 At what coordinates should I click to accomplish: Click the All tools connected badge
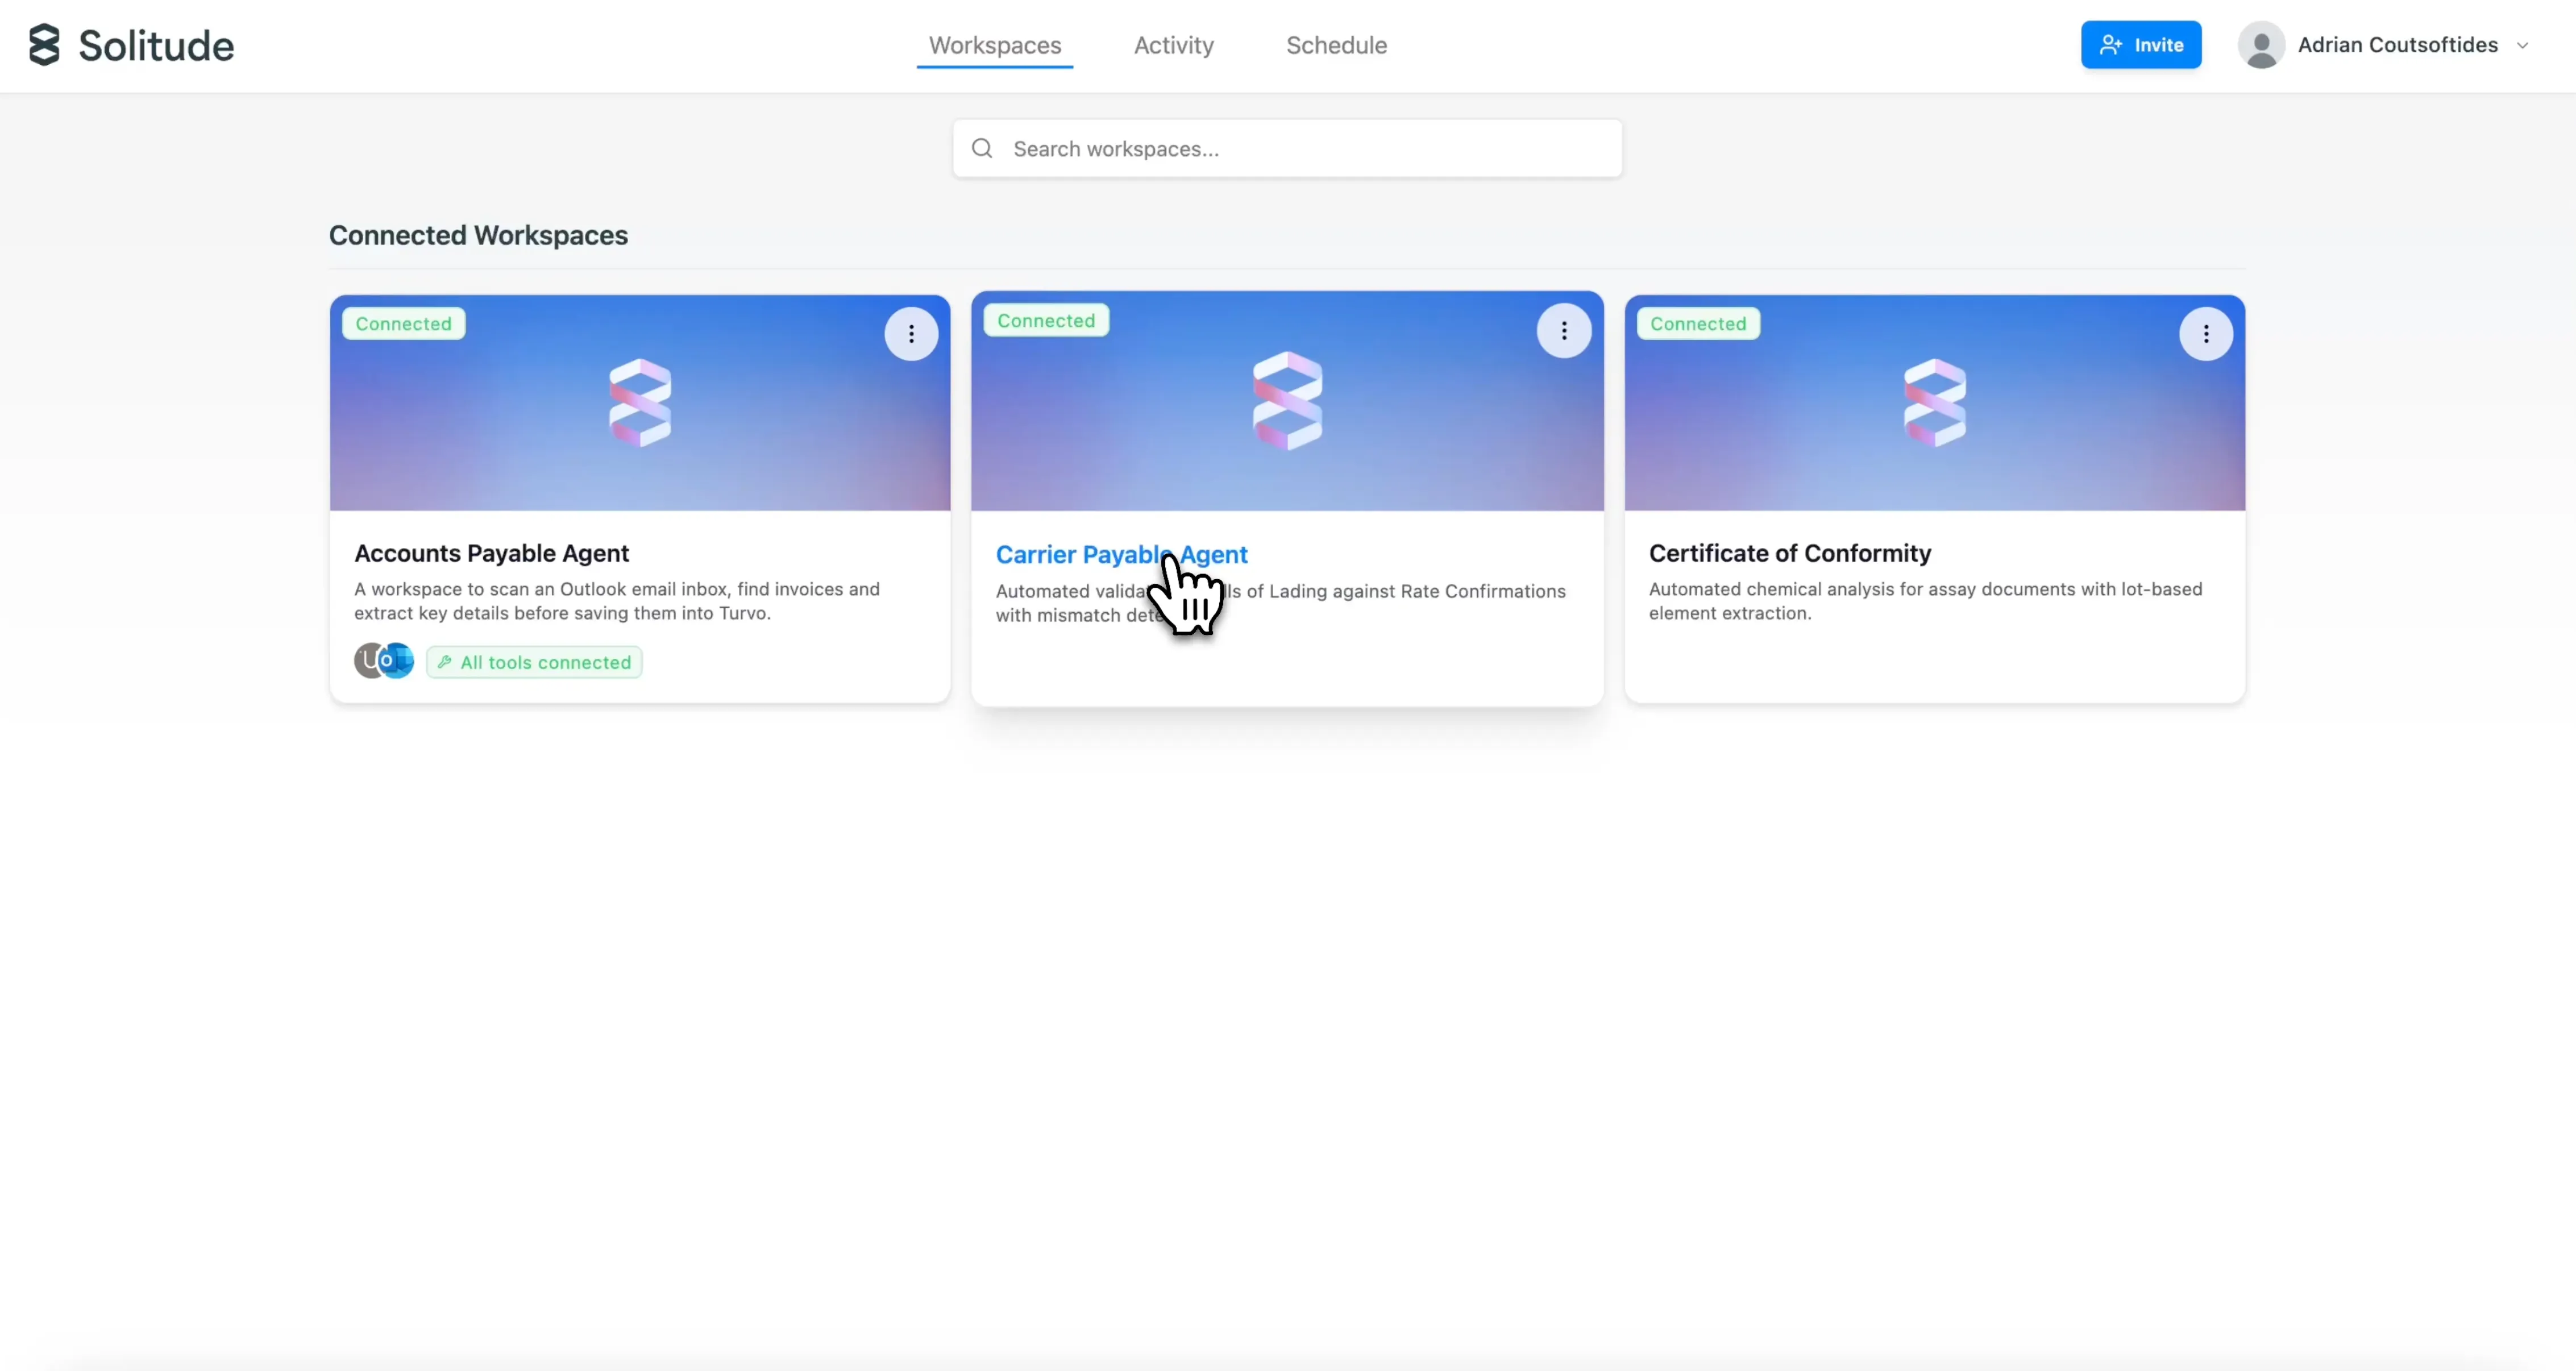tap(534, 662)
